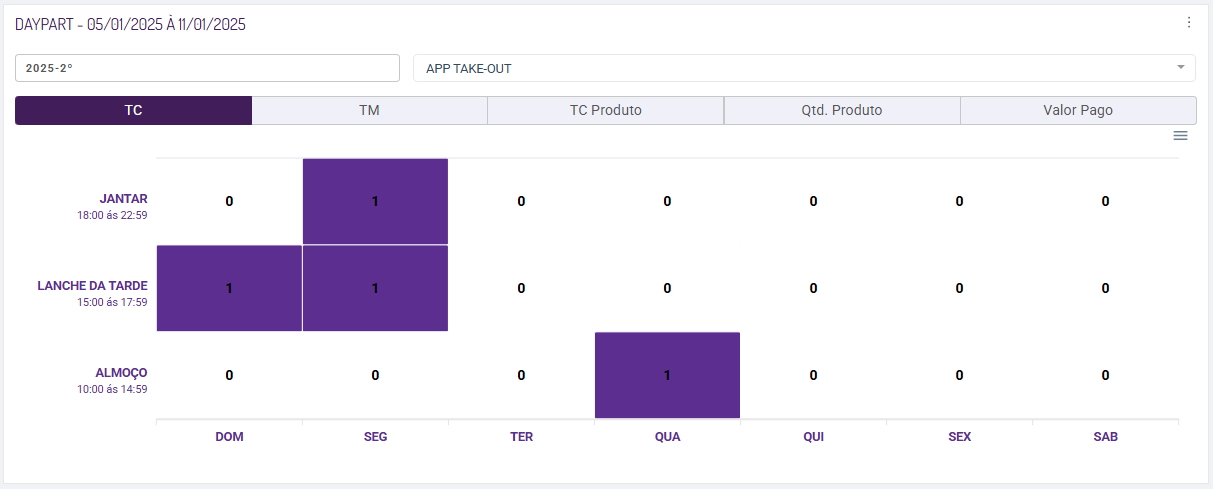This screenshot has height=489, width=1213.
Task: Switch to the TM tab
Action: 369,111
